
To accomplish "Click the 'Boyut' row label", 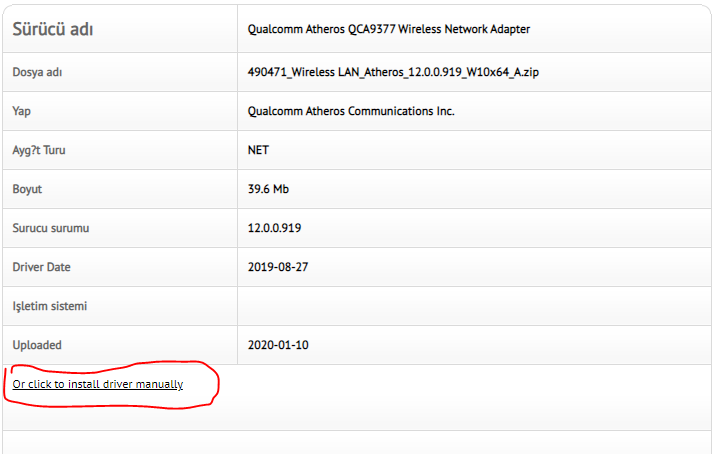I will click(x=27, y=189).
